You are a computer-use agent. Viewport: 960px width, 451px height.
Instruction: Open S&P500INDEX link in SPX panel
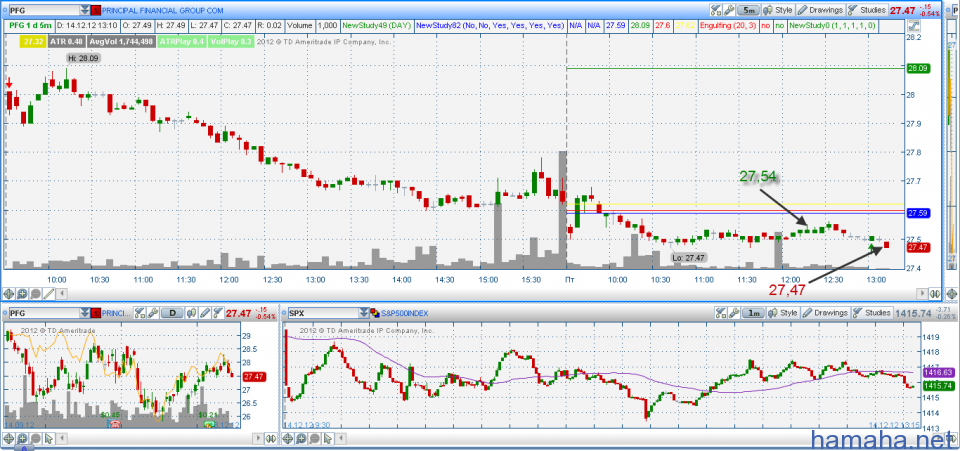405,313
